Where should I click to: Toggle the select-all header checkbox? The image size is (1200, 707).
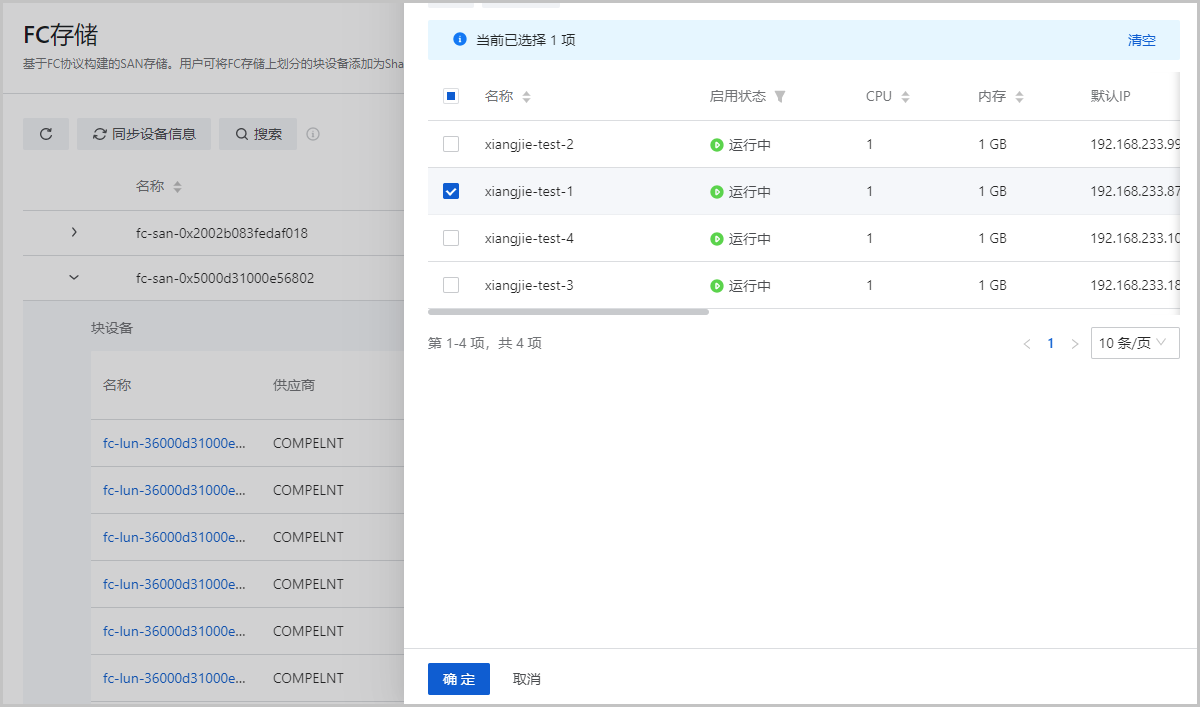[451, 96]
